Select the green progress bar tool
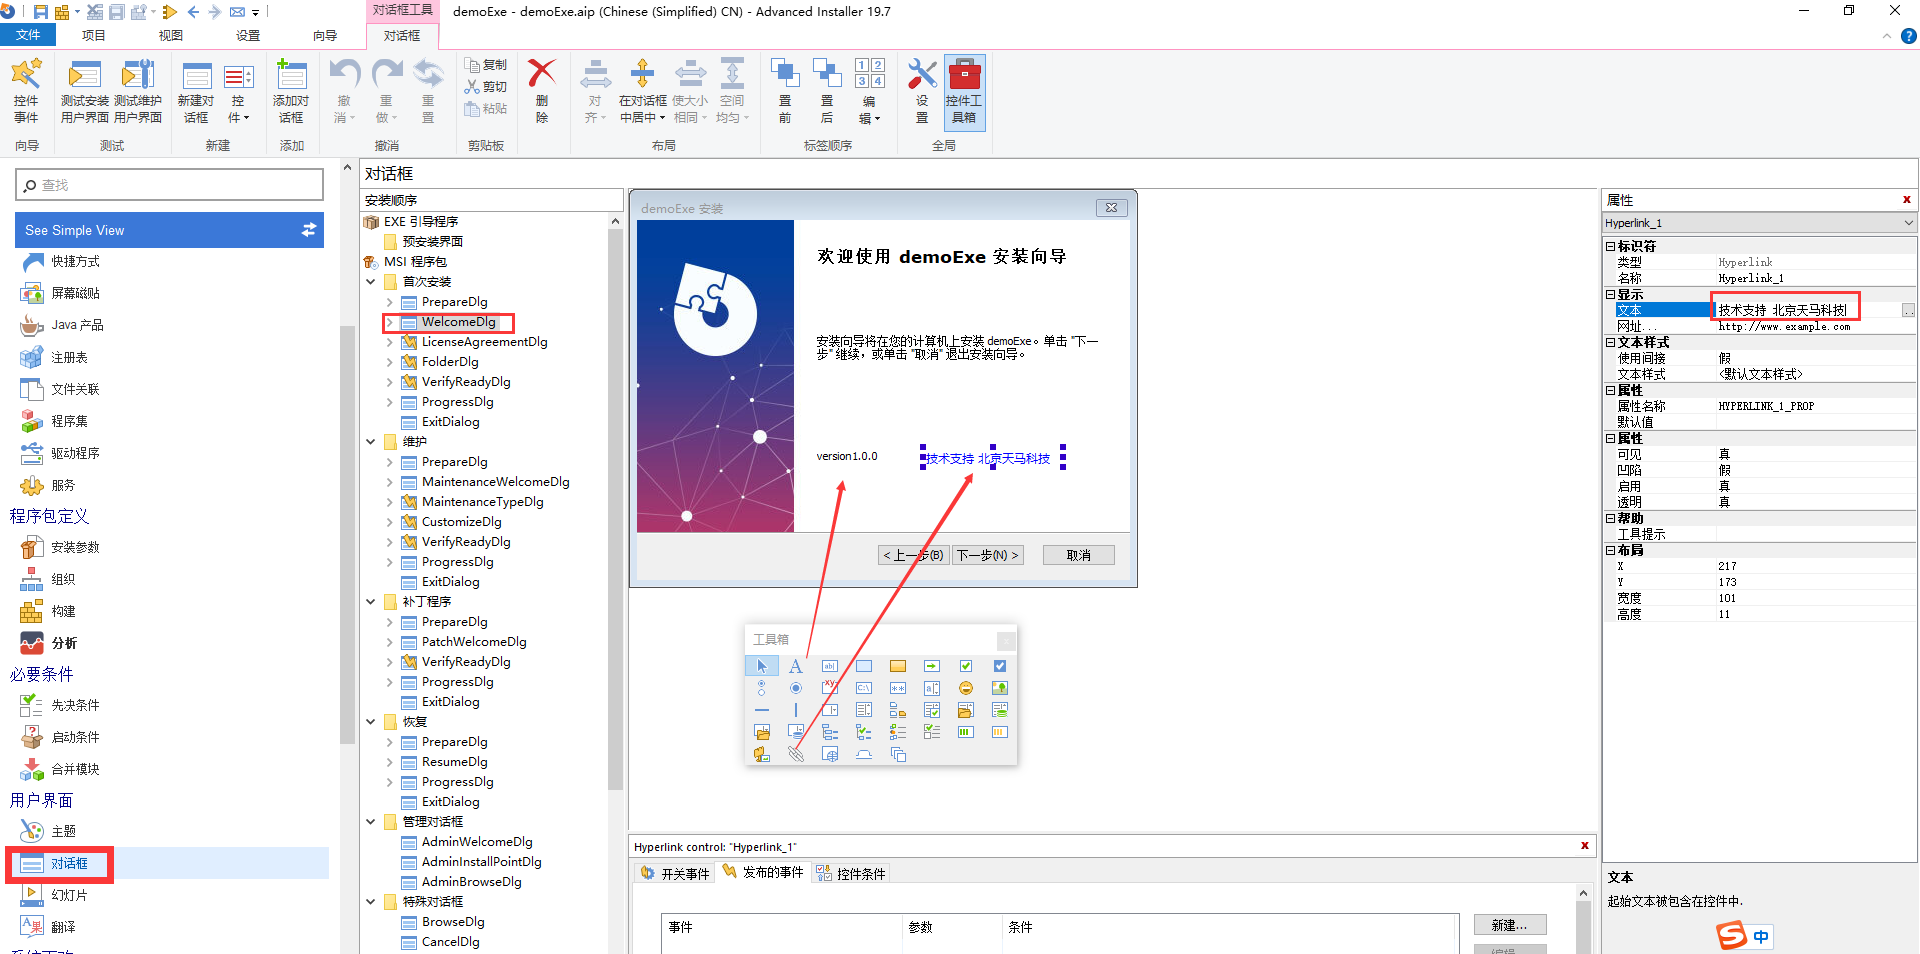Viewport: 1920px width, 954px height. pos(966,732)
